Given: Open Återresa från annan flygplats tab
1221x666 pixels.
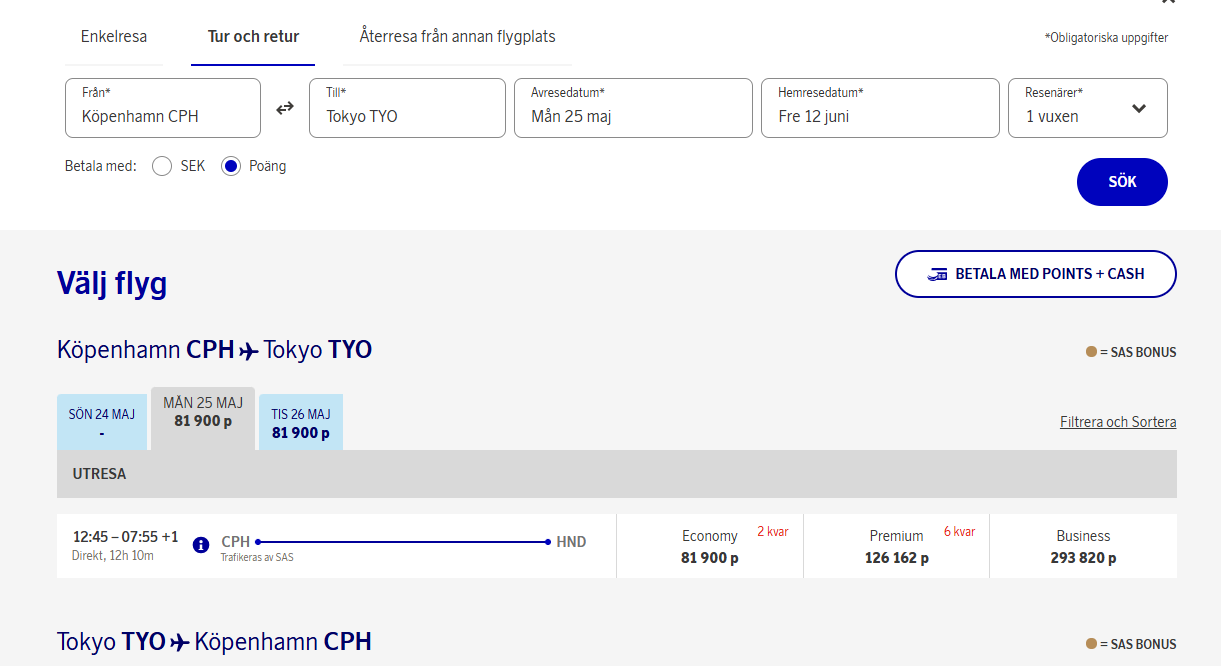Looking at the screenshot, I should click(457, 37).
